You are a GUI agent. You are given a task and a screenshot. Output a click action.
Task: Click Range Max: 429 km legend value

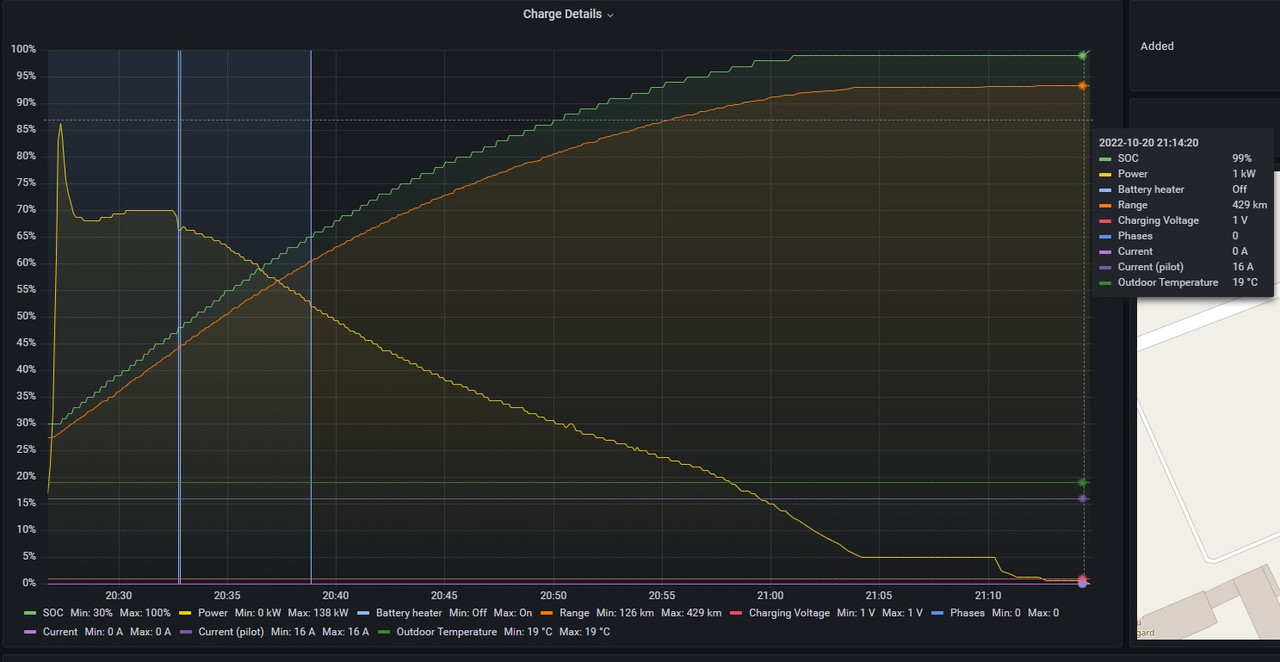691,613
